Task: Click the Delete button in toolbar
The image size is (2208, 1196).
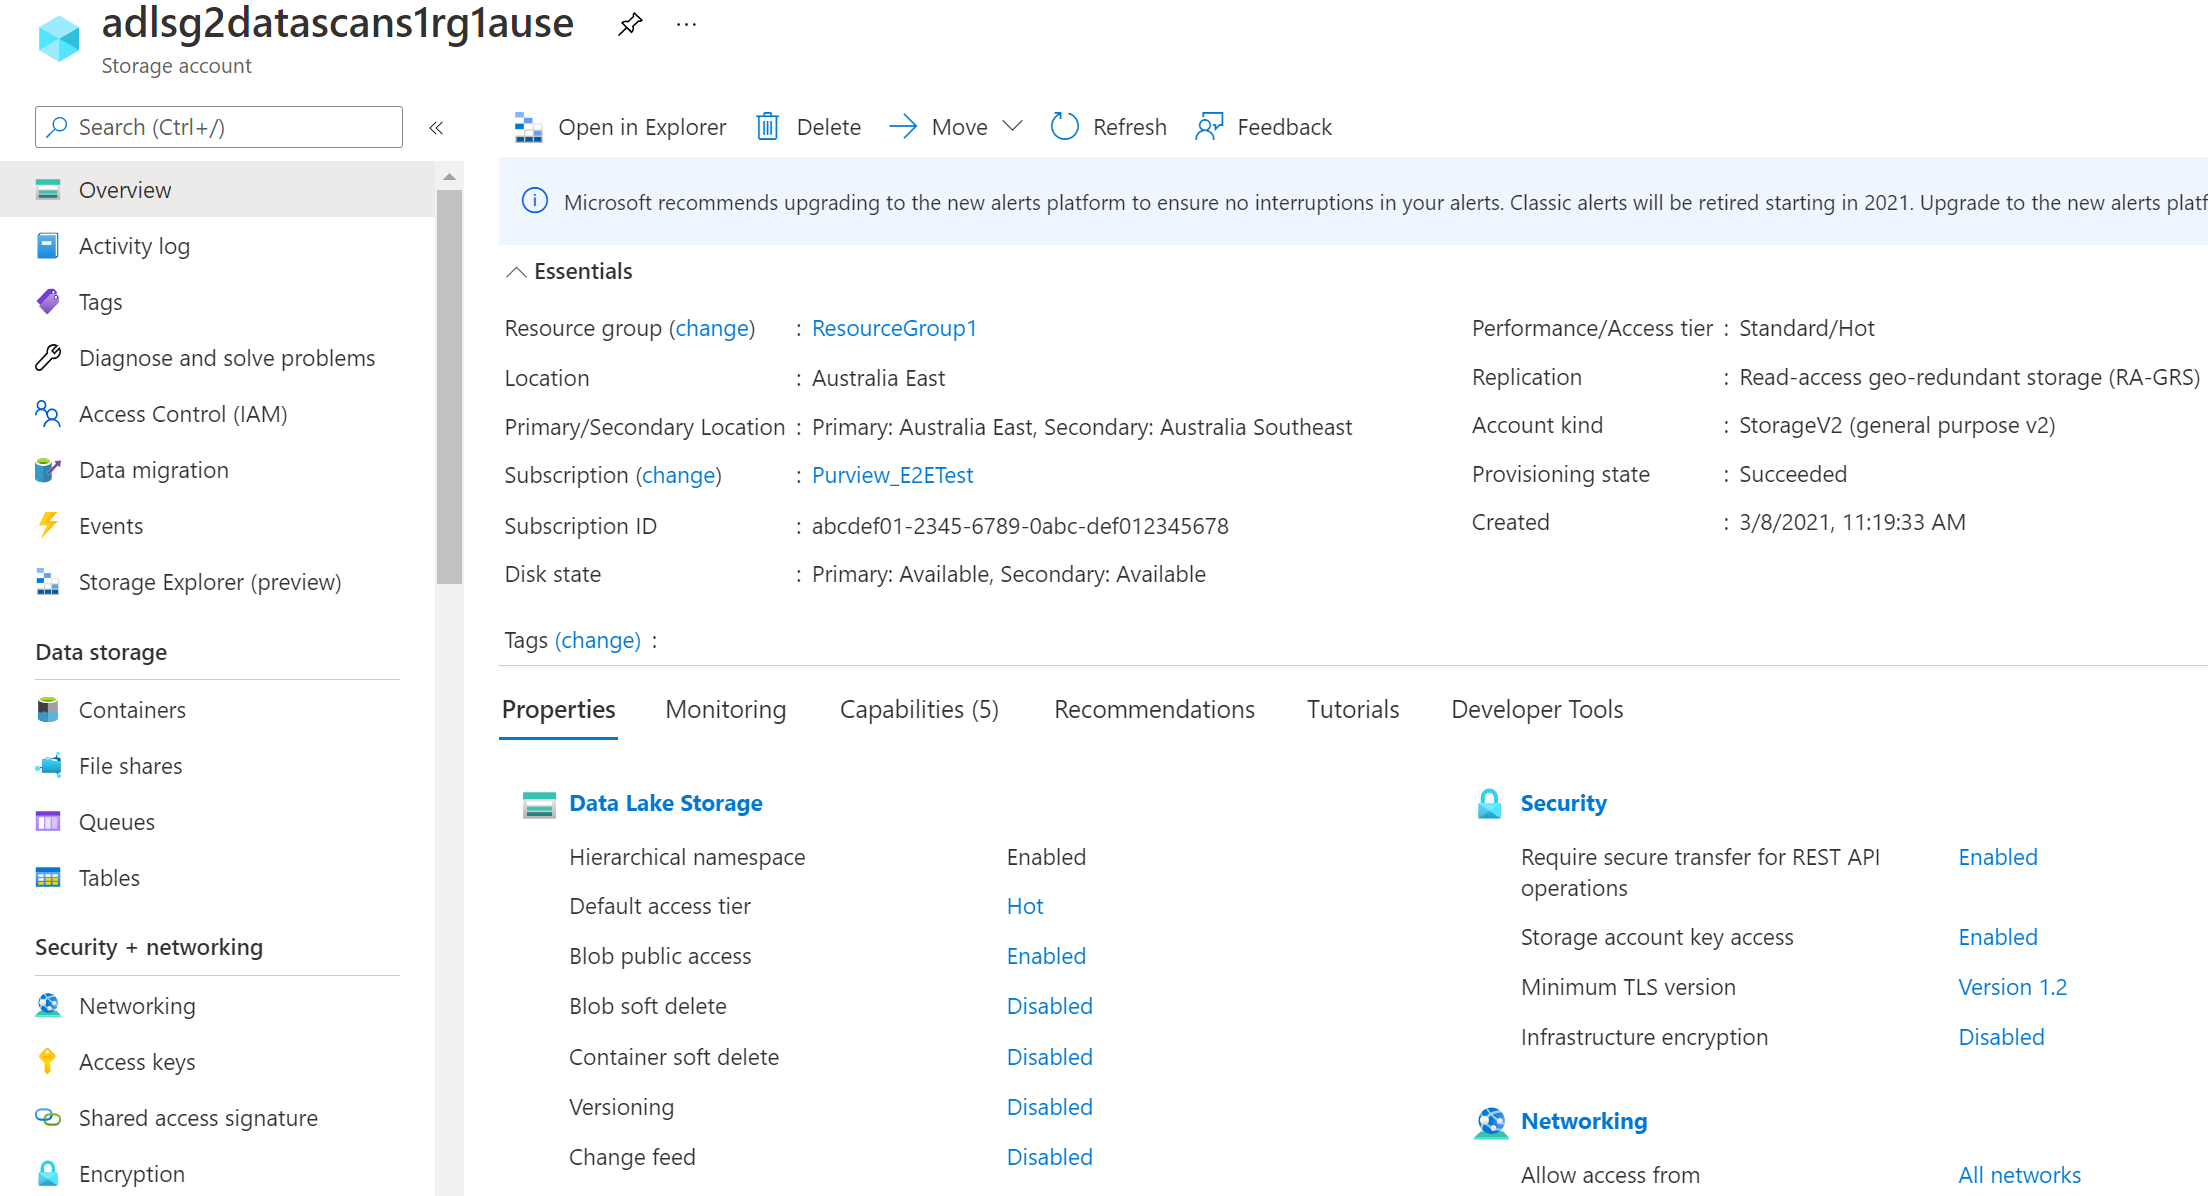Action: [805, 127]
